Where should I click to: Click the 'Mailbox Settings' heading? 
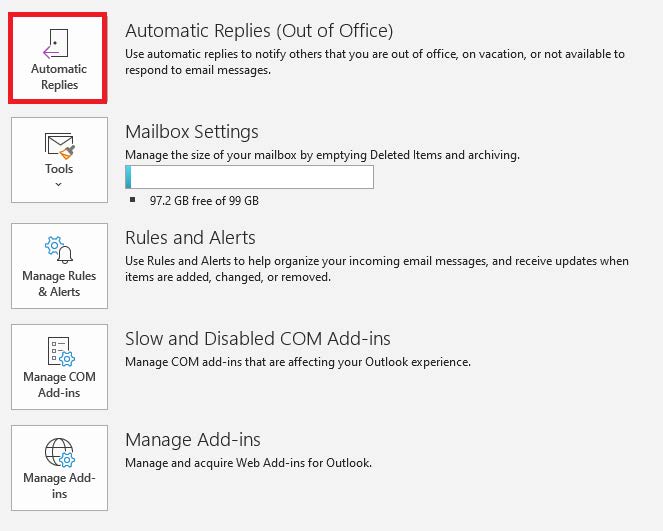coord(192,132)
